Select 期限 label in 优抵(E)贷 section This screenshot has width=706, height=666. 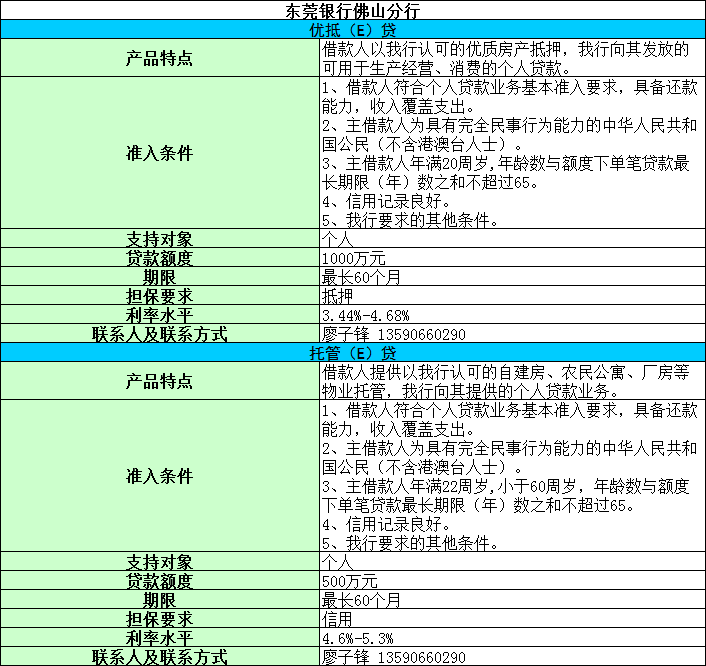coord(160,276)
